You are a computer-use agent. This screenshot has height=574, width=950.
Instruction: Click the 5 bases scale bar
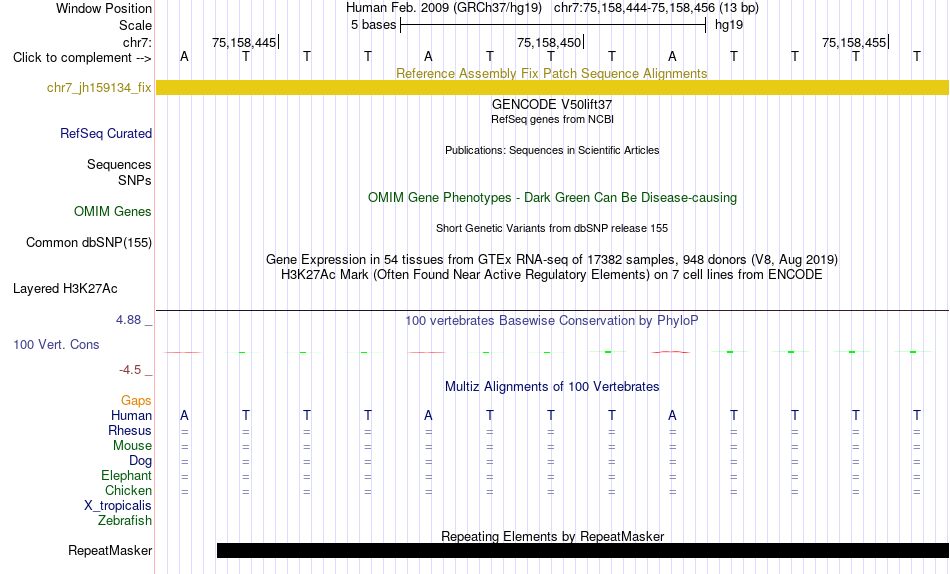[x=553, y=25]
